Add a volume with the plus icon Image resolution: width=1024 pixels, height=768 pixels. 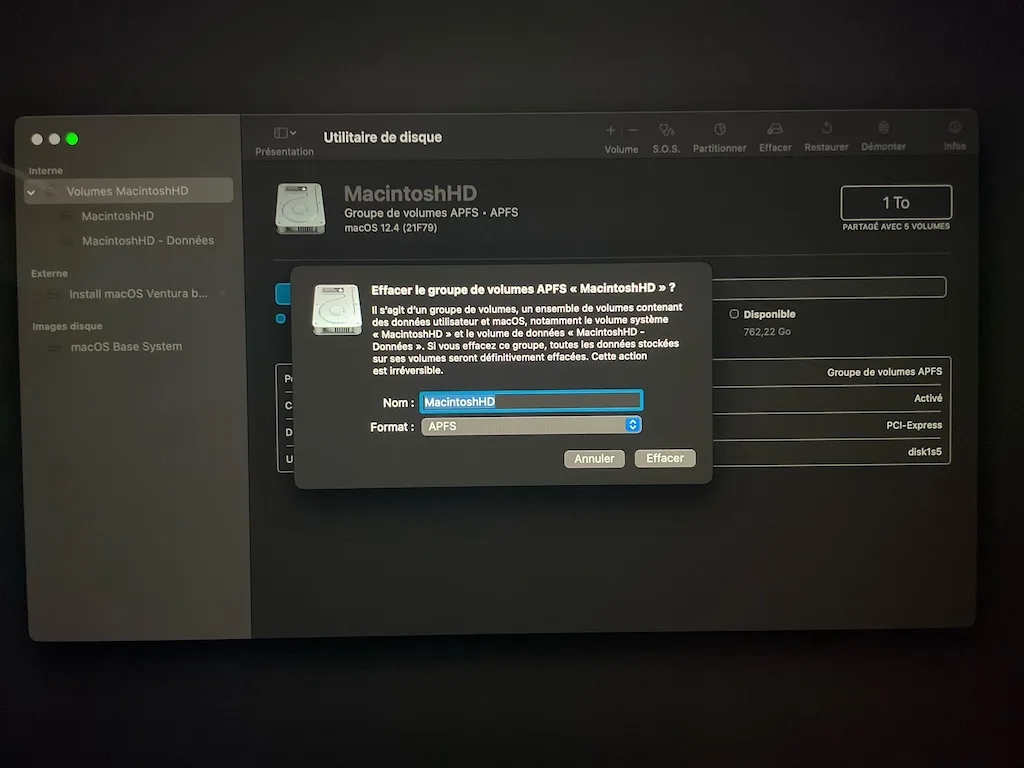coord(610,130)
